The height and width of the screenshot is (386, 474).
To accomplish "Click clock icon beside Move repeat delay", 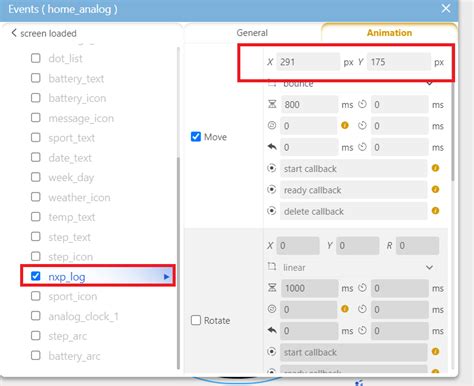I will [362, 126].
